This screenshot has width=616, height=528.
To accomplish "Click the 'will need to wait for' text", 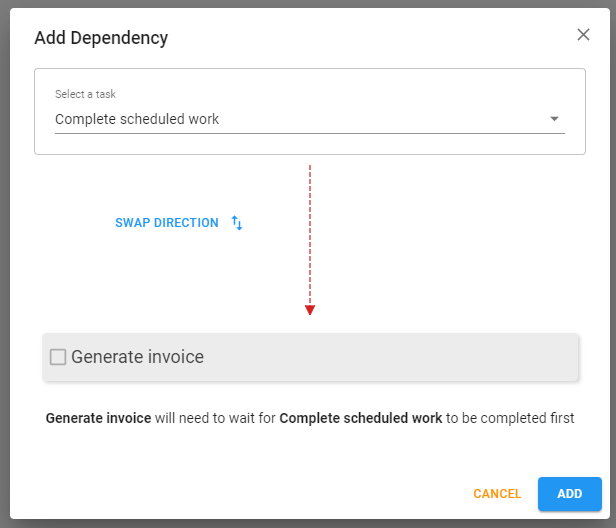I will tap(215, 418).
